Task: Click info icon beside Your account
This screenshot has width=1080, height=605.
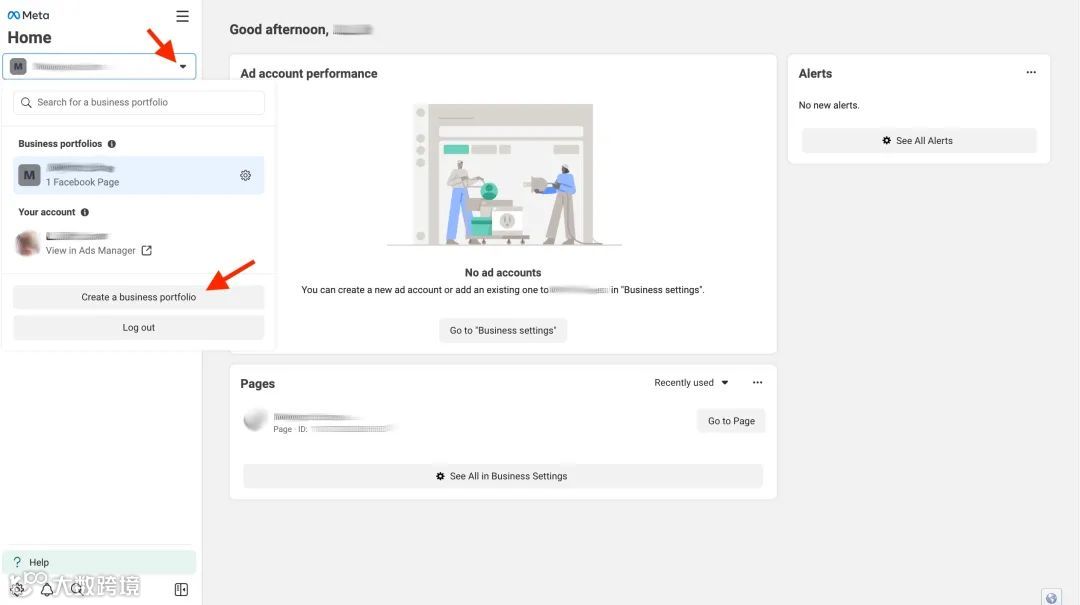Action: coord(85,212)
